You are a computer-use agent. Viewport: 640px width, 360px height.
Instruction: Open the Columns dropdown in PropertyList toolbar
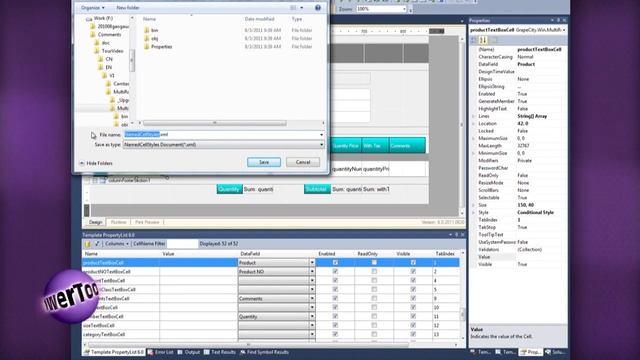click(x=117, y=244)
